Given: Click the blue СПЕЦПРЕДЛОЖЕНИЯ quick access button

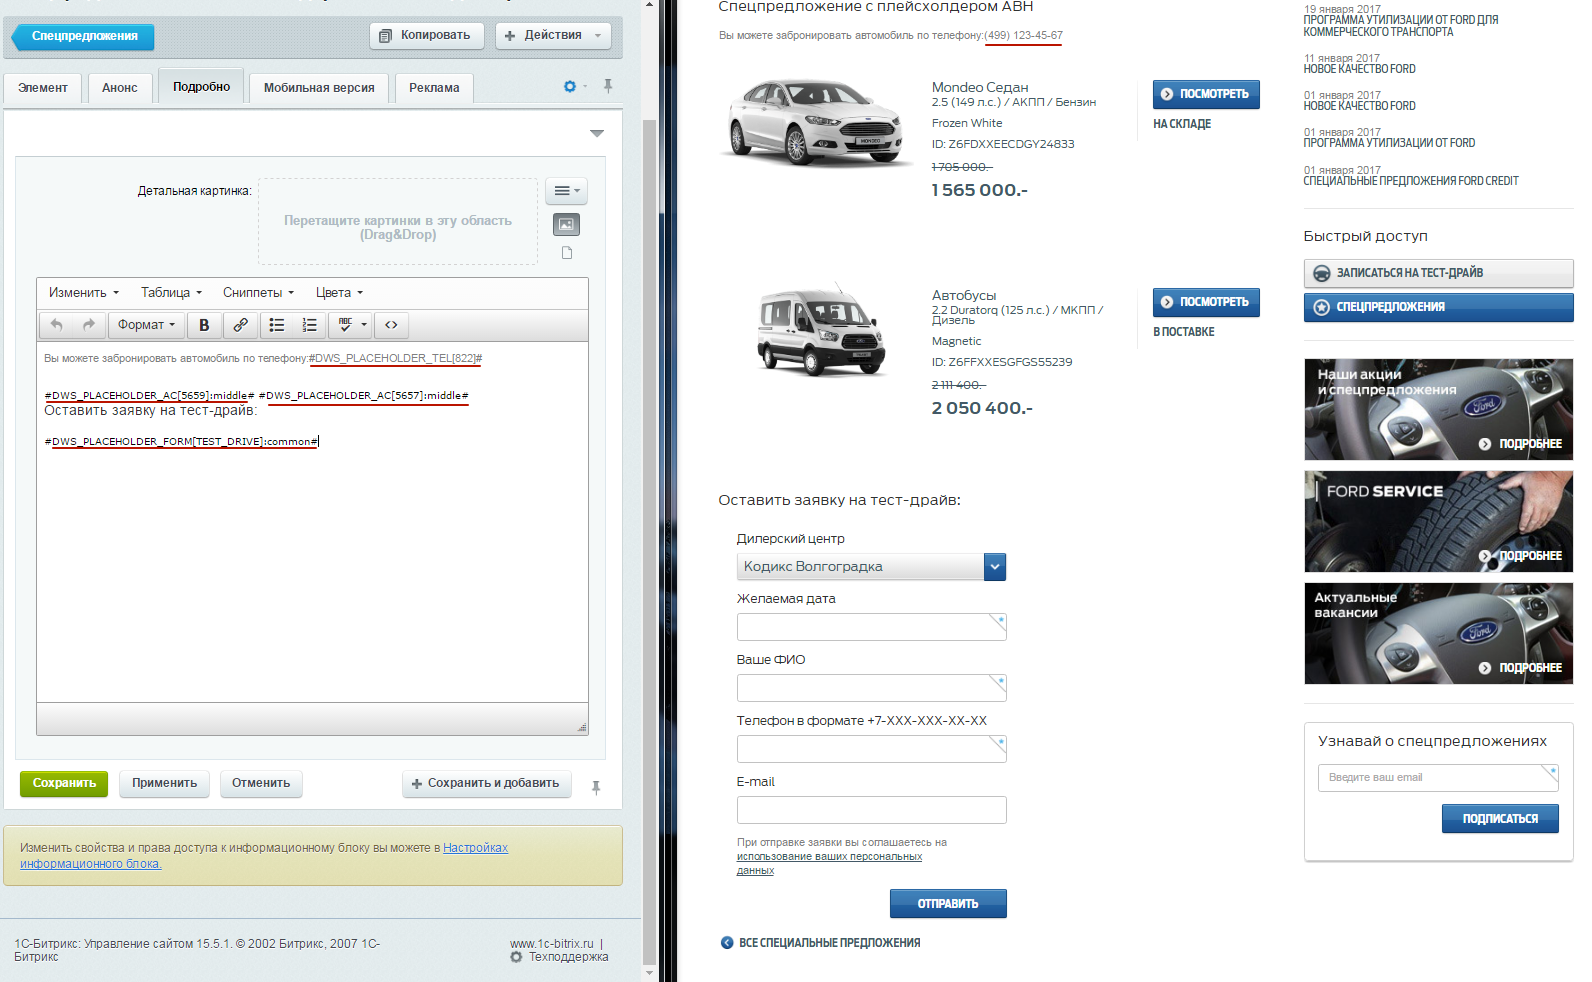Looking at the screenshot, I should tap(1438, 307).
